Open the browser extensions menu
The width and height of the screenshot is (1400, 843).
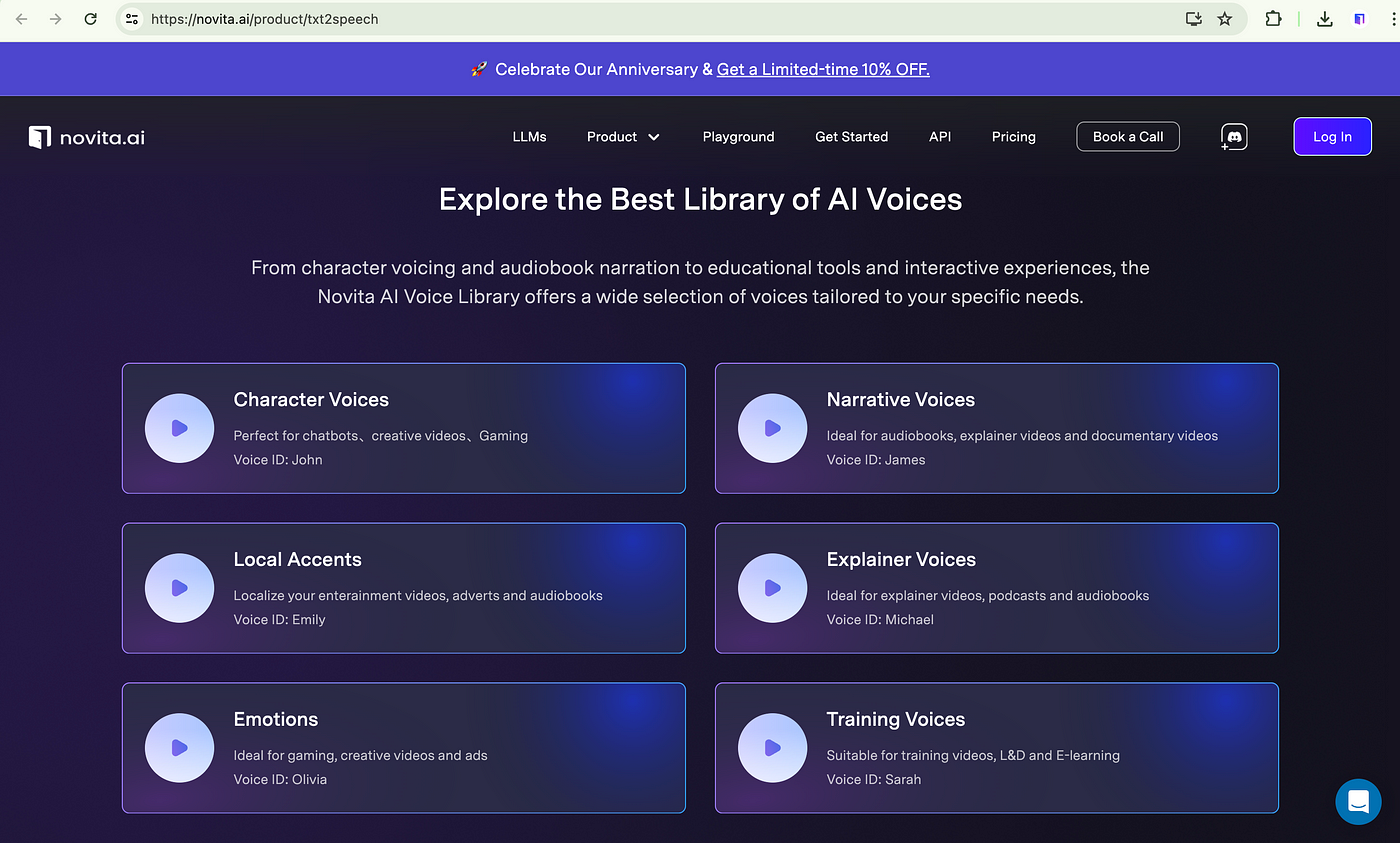pos(1273,19)
